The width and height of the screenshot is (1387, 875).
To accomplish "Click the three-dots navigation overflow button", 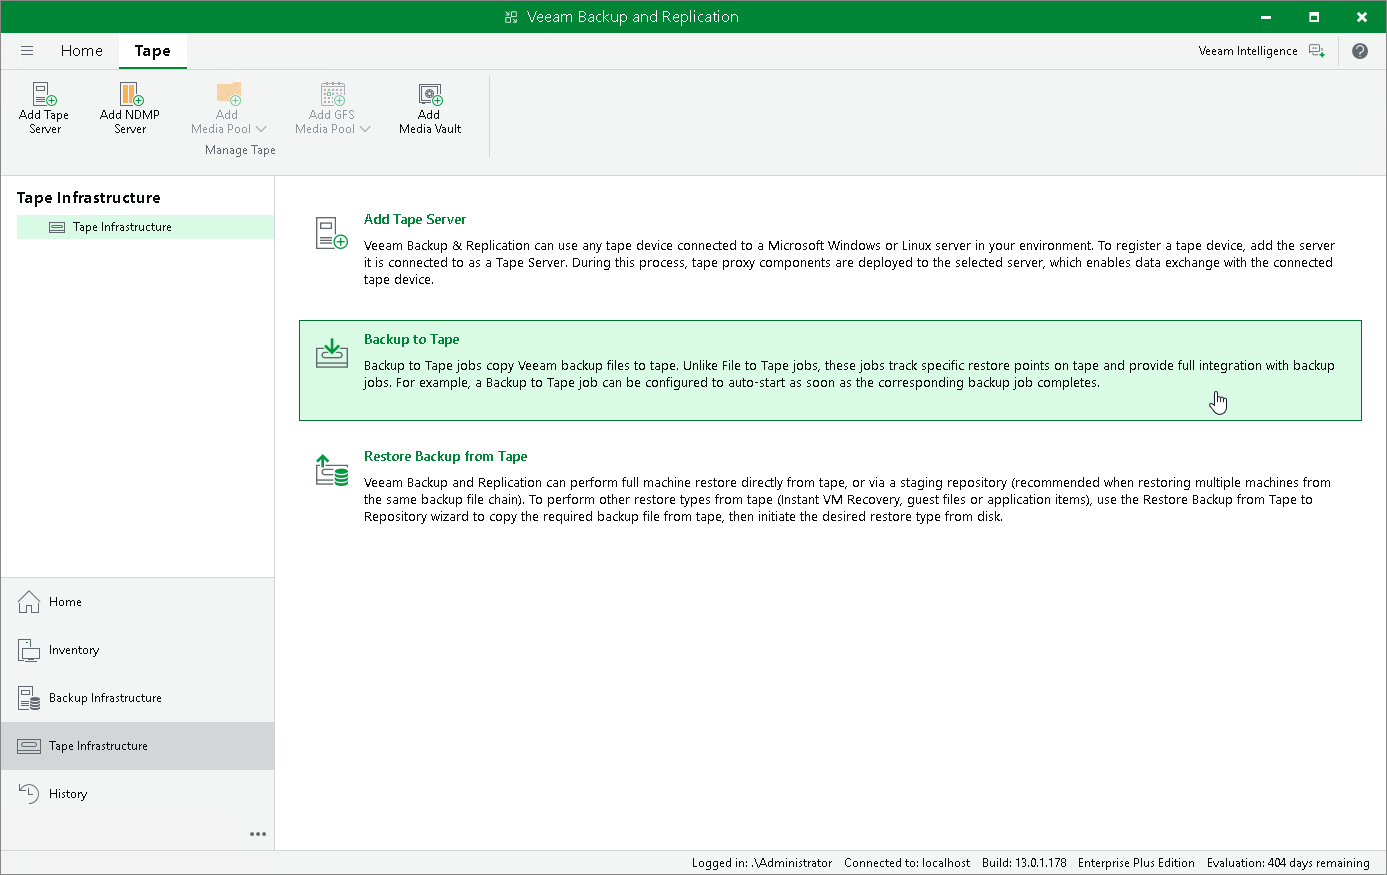I will [x=258, y=834].
